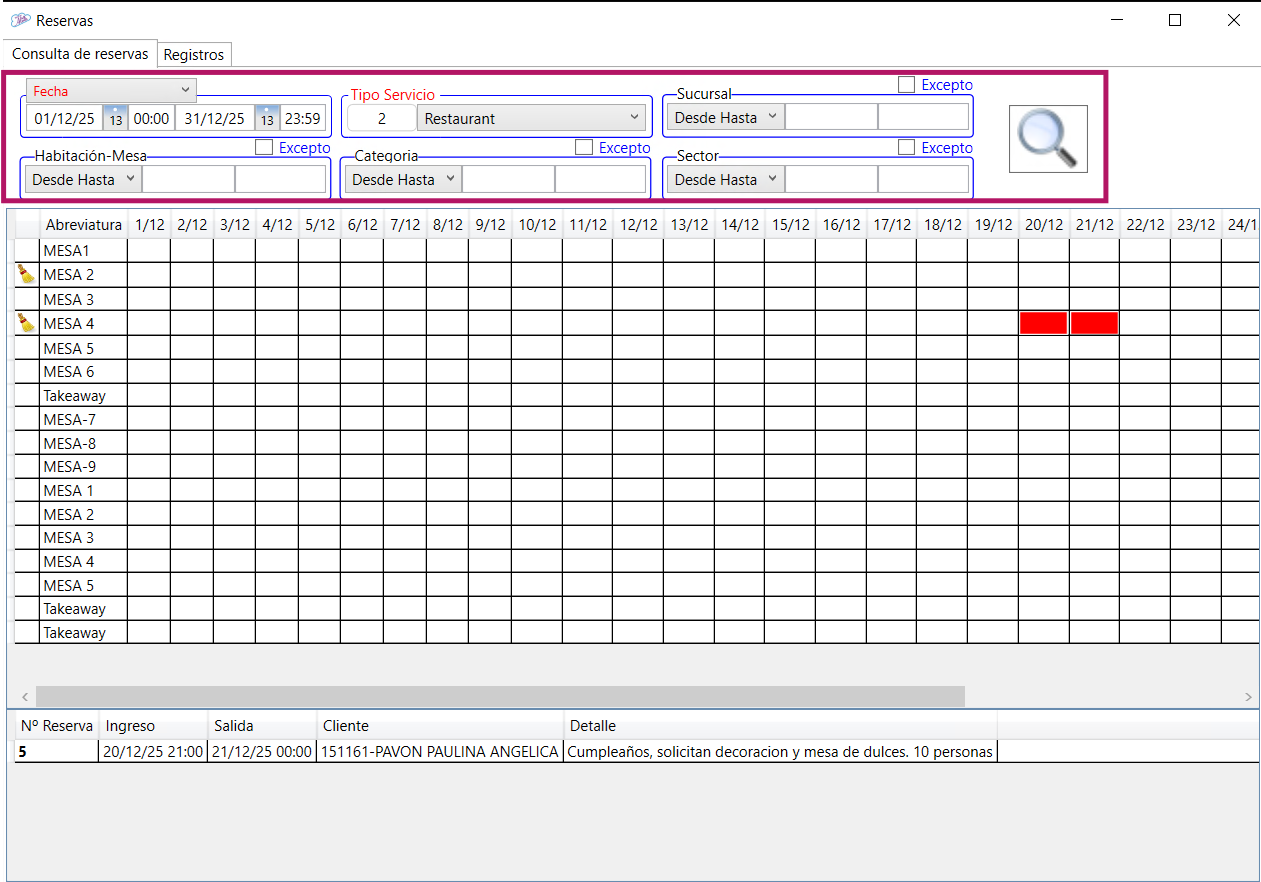Select the Consulta de reservas tab
The height and width of the screenshot is (882, 1261).
(80, 54)
